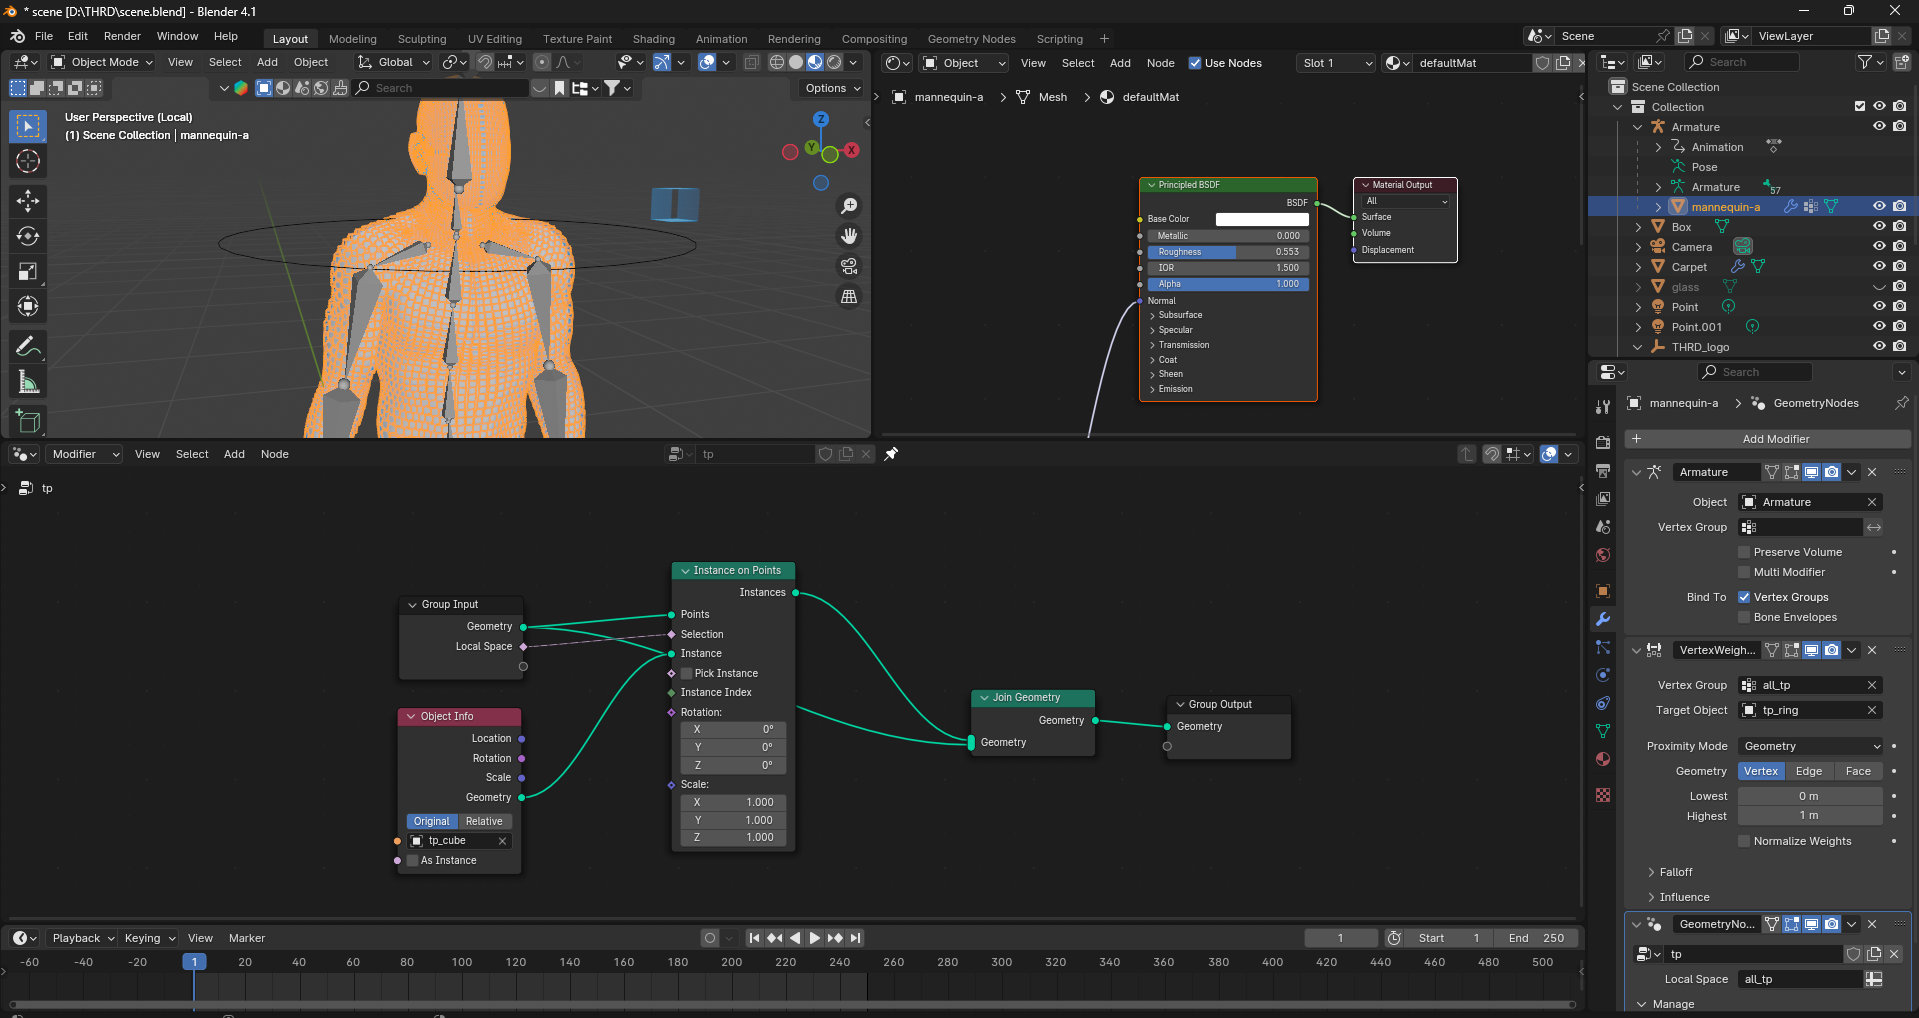The width and height of the screenshot is (1919, 1018).
Task: Select the Annotate tool
Action: tap(28, 347)
